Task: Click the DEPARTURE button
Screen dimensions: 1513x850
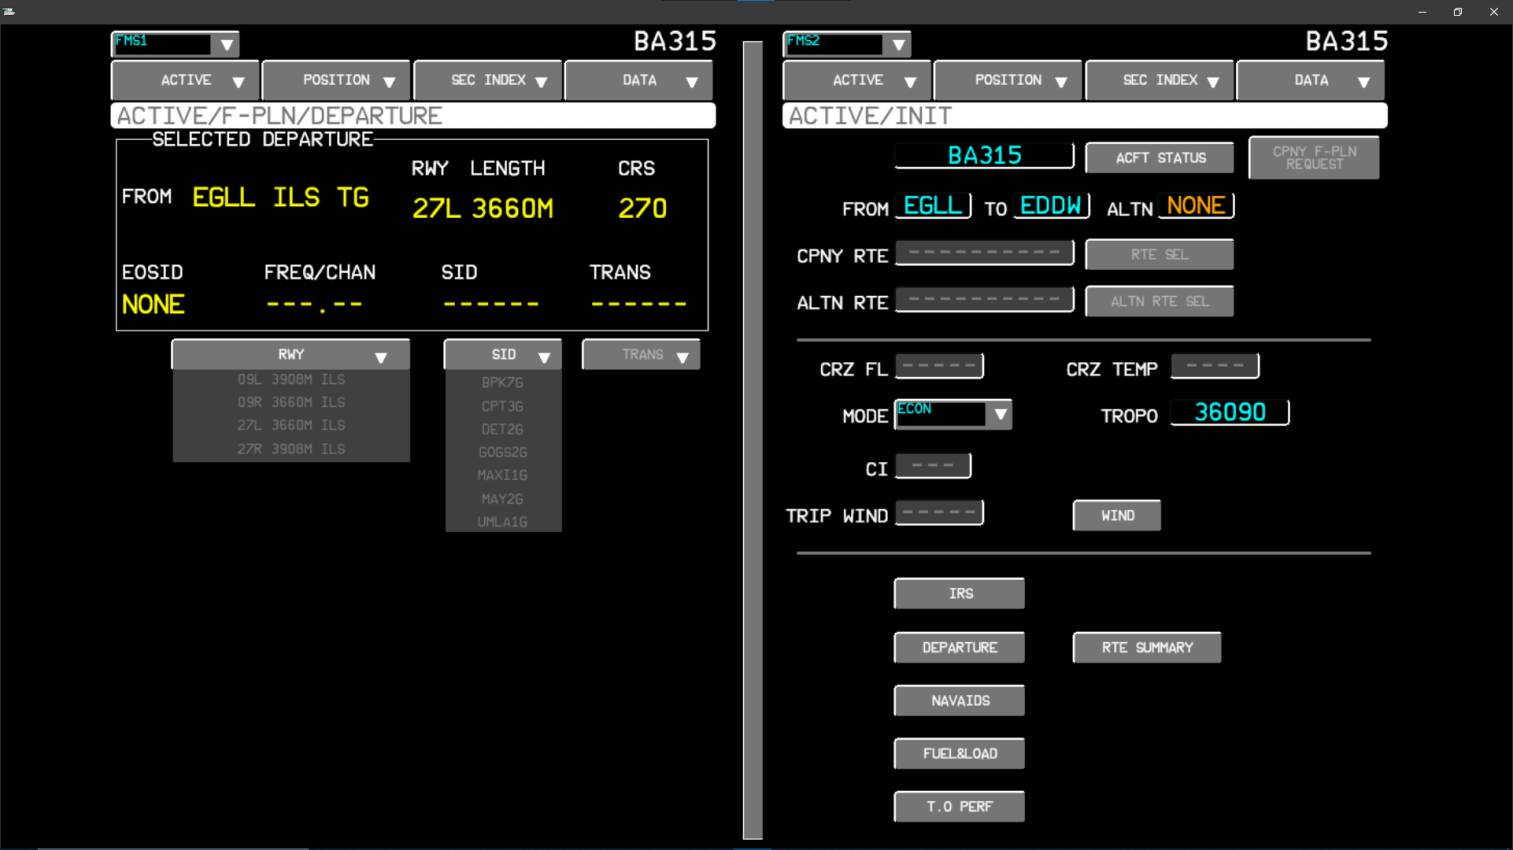Action: coord(959,648)
